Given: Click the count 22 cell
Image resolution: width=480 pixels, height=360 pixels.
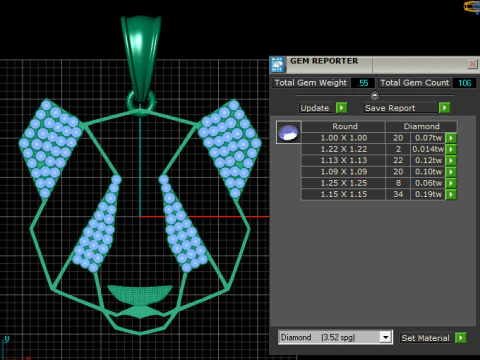Looking at the screenshot, I should click(x=398, y=160).
